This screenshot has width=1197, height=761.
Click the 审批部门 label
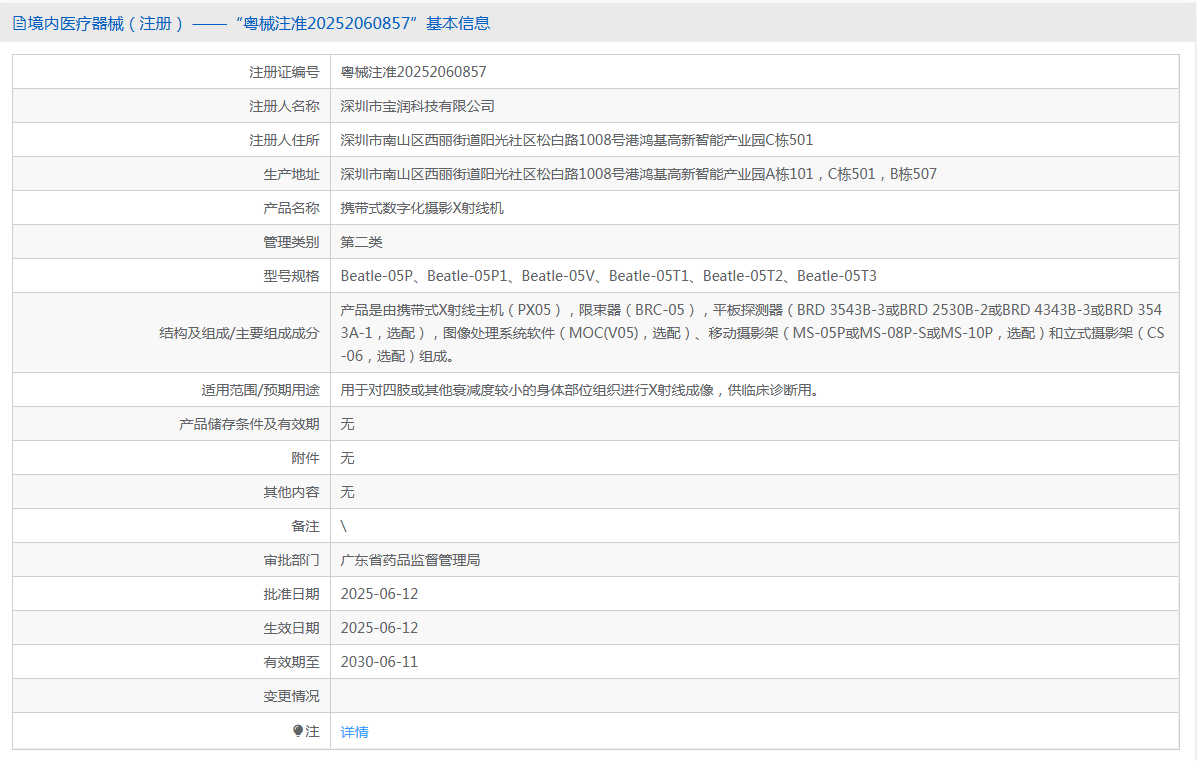tap(292, 560)
